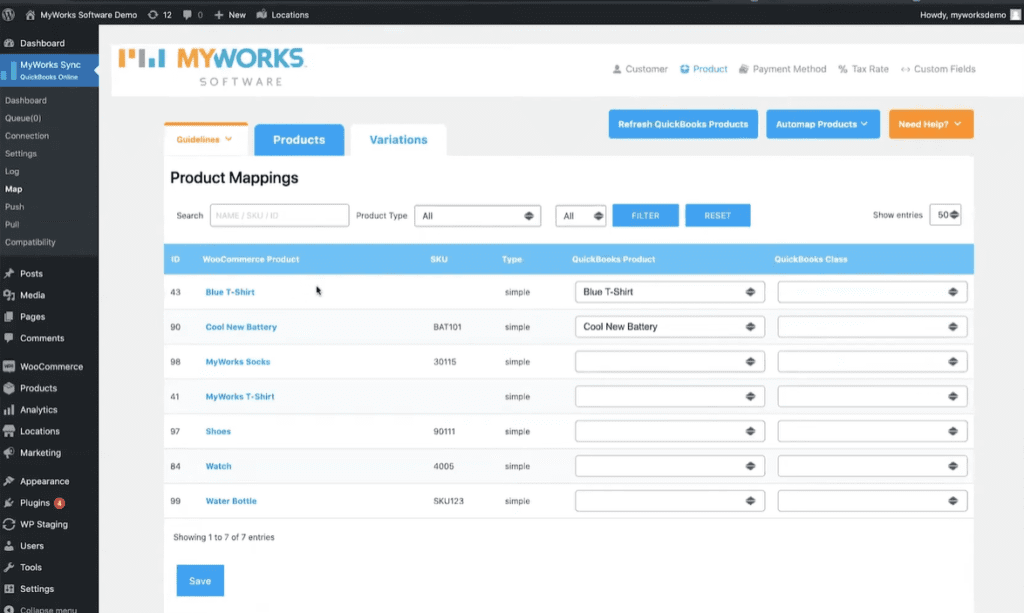Click the Users person icon
This screenshot has height=613, width=1024.
9,546
